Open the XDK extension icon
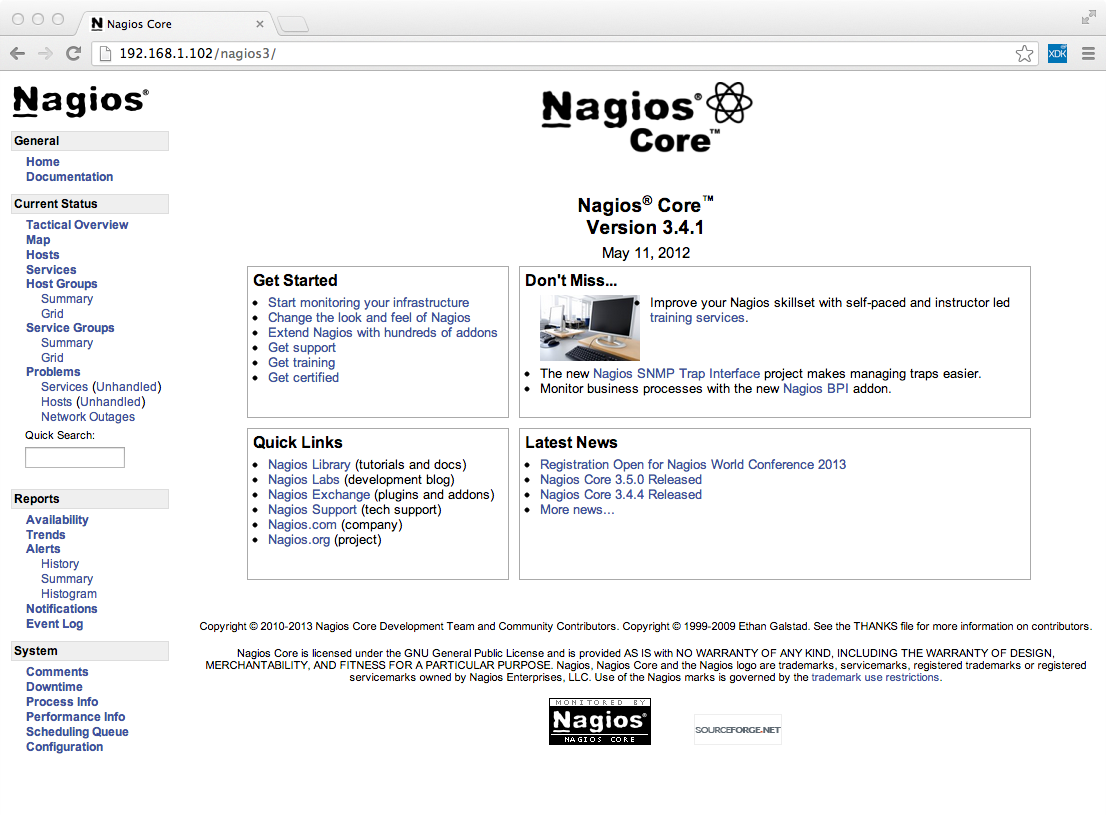The height and width of the screenshot is (819, 1106). point(1057,54)
